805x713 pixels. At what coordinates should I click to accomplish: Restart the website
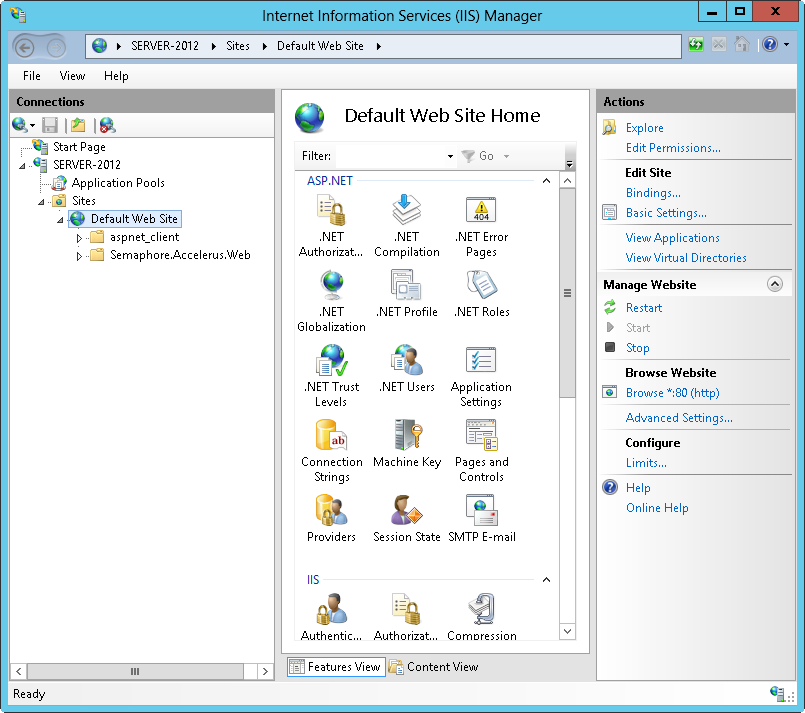[644, 307]
